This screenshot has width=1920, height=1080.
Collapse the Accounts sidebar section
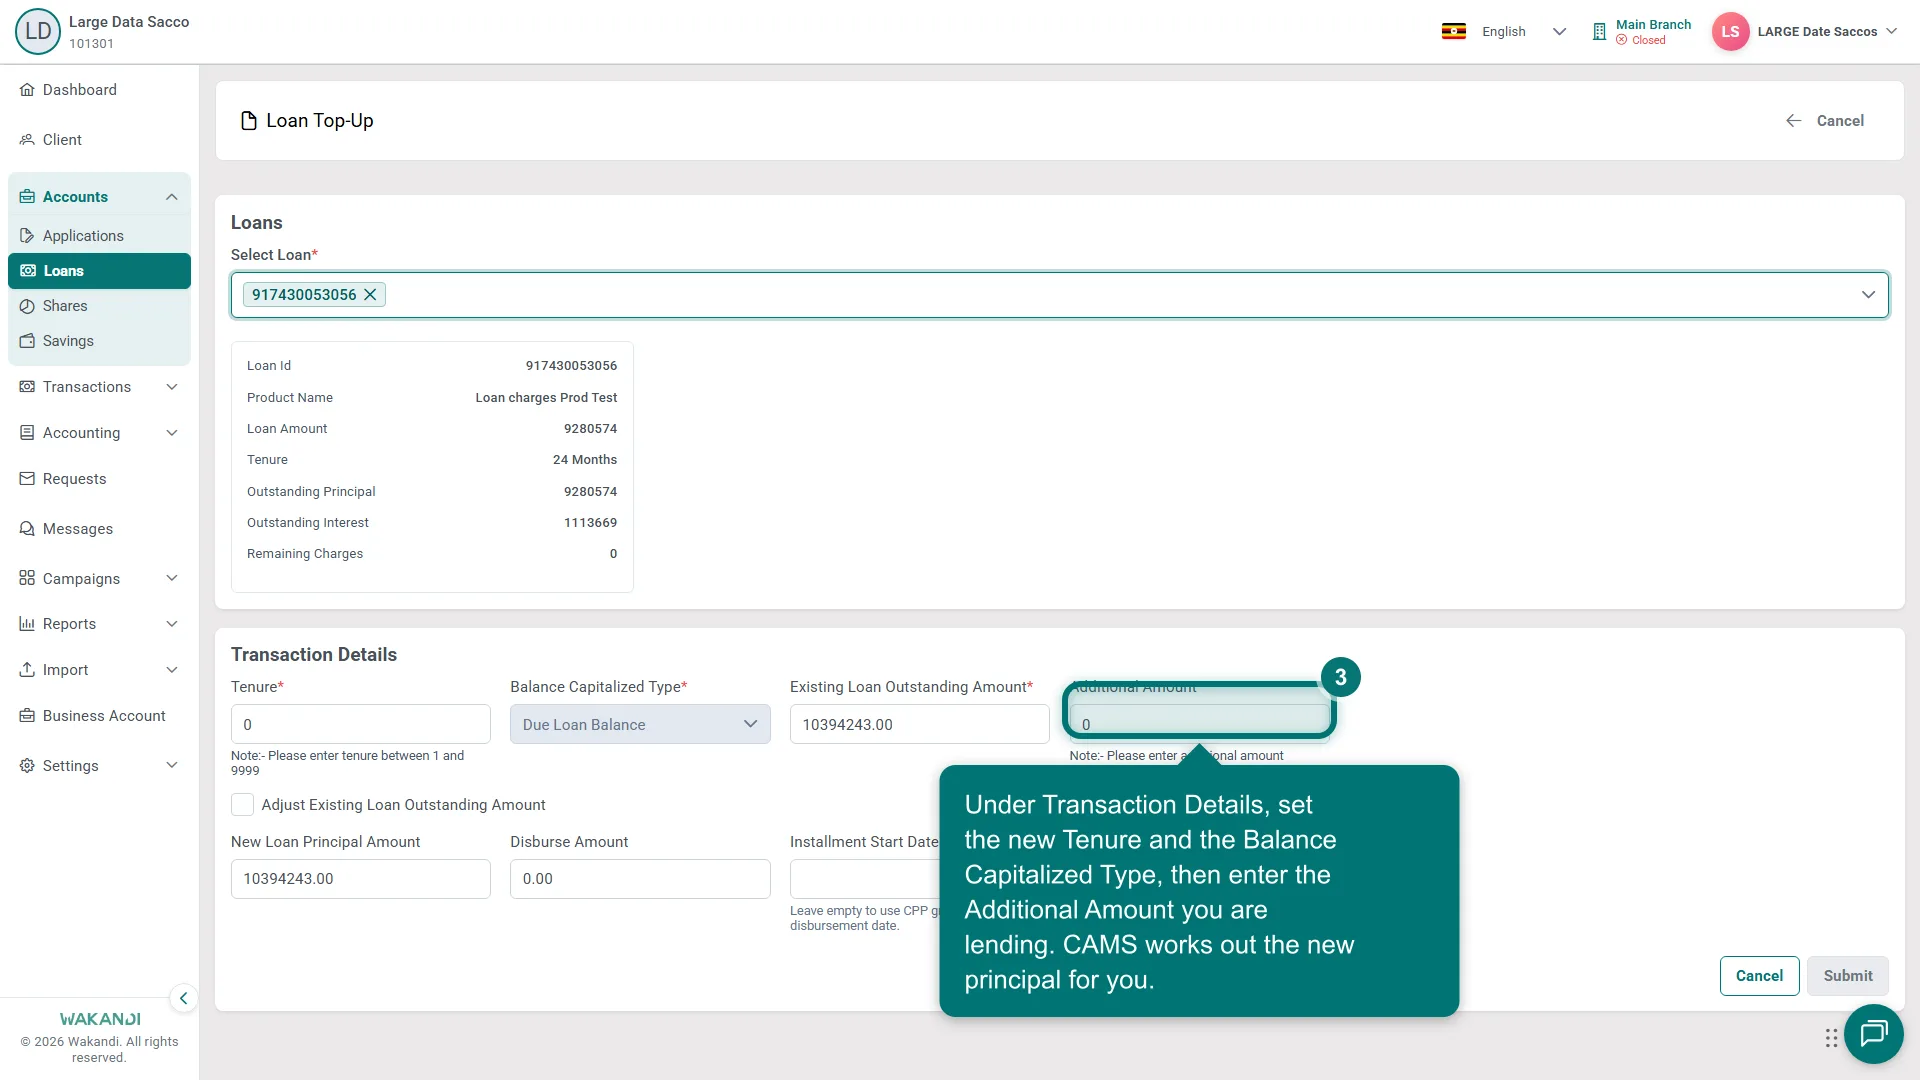coord(172,197)
